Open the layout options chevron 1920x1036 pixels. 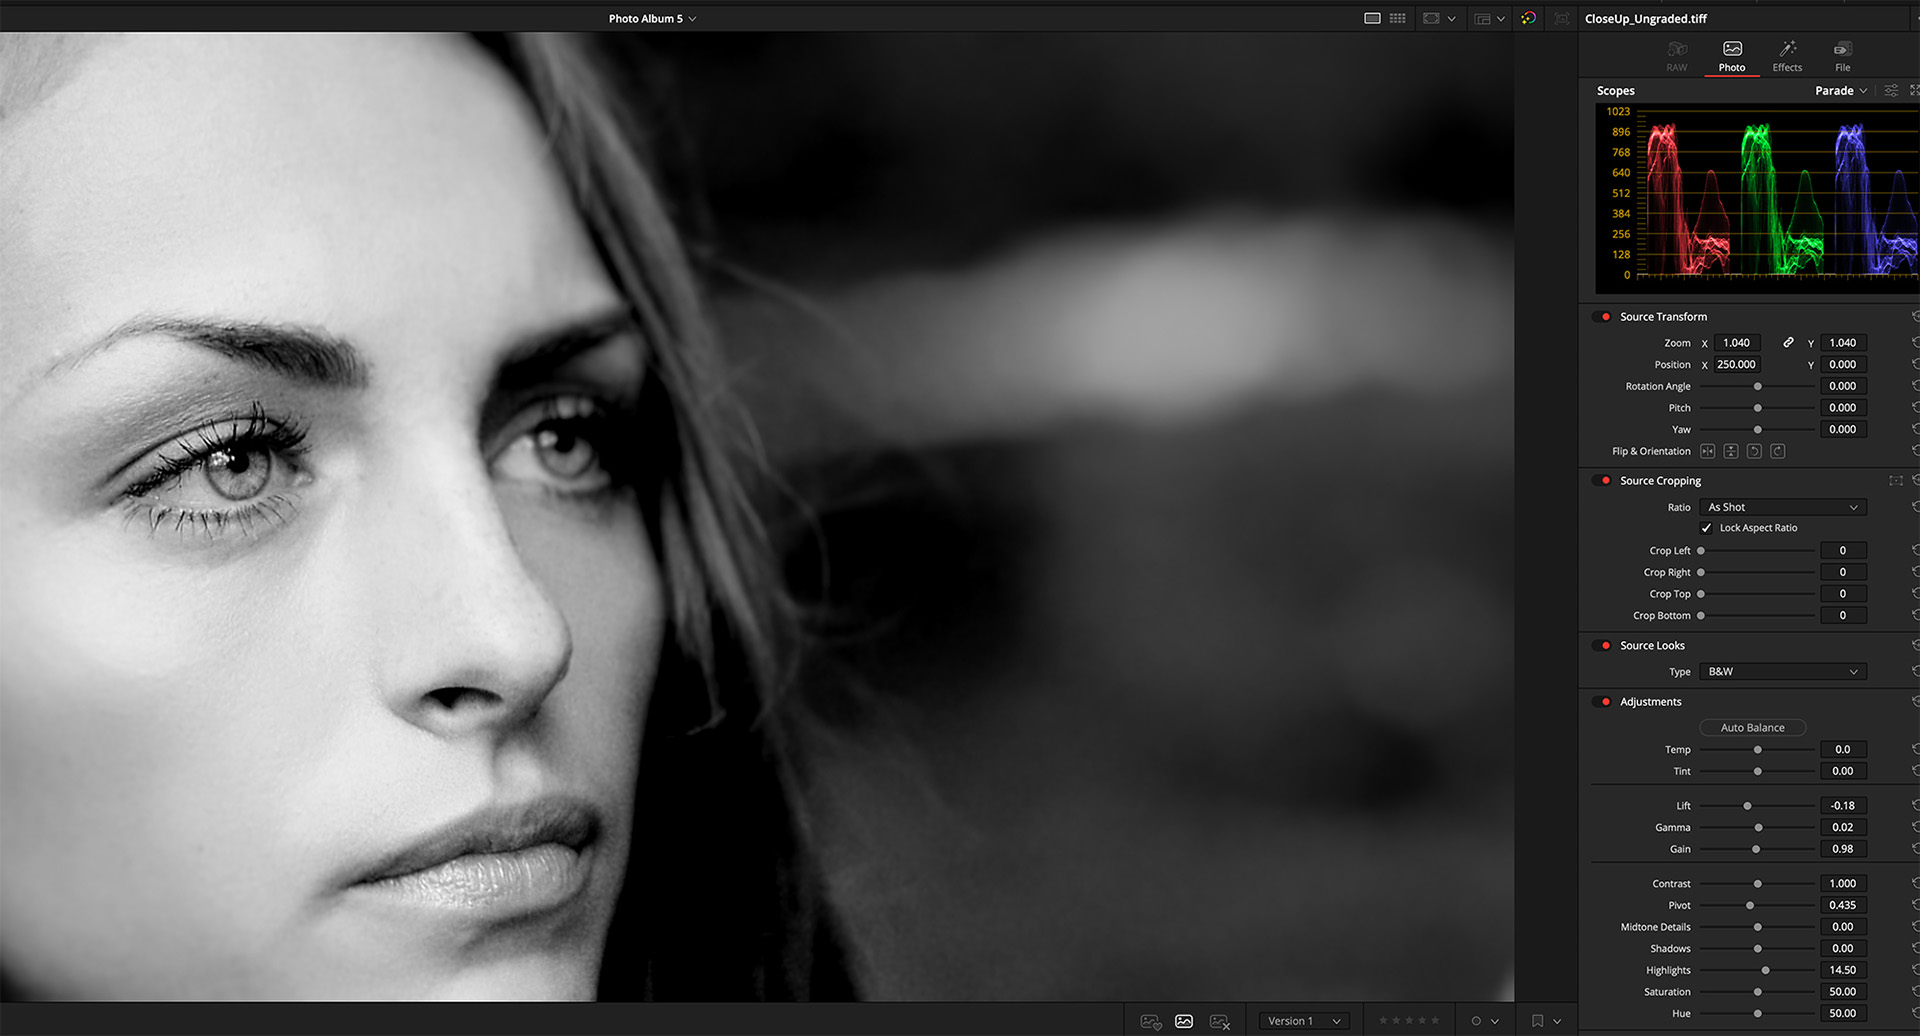coord(1501,19)
